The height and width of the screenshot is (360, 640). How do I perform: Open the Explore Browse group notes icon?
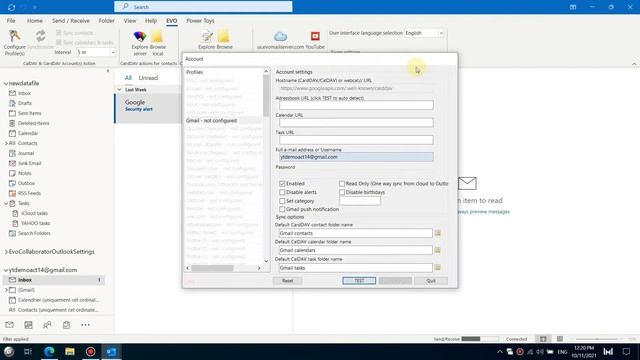pyautogui.click(x=207, y=36)
